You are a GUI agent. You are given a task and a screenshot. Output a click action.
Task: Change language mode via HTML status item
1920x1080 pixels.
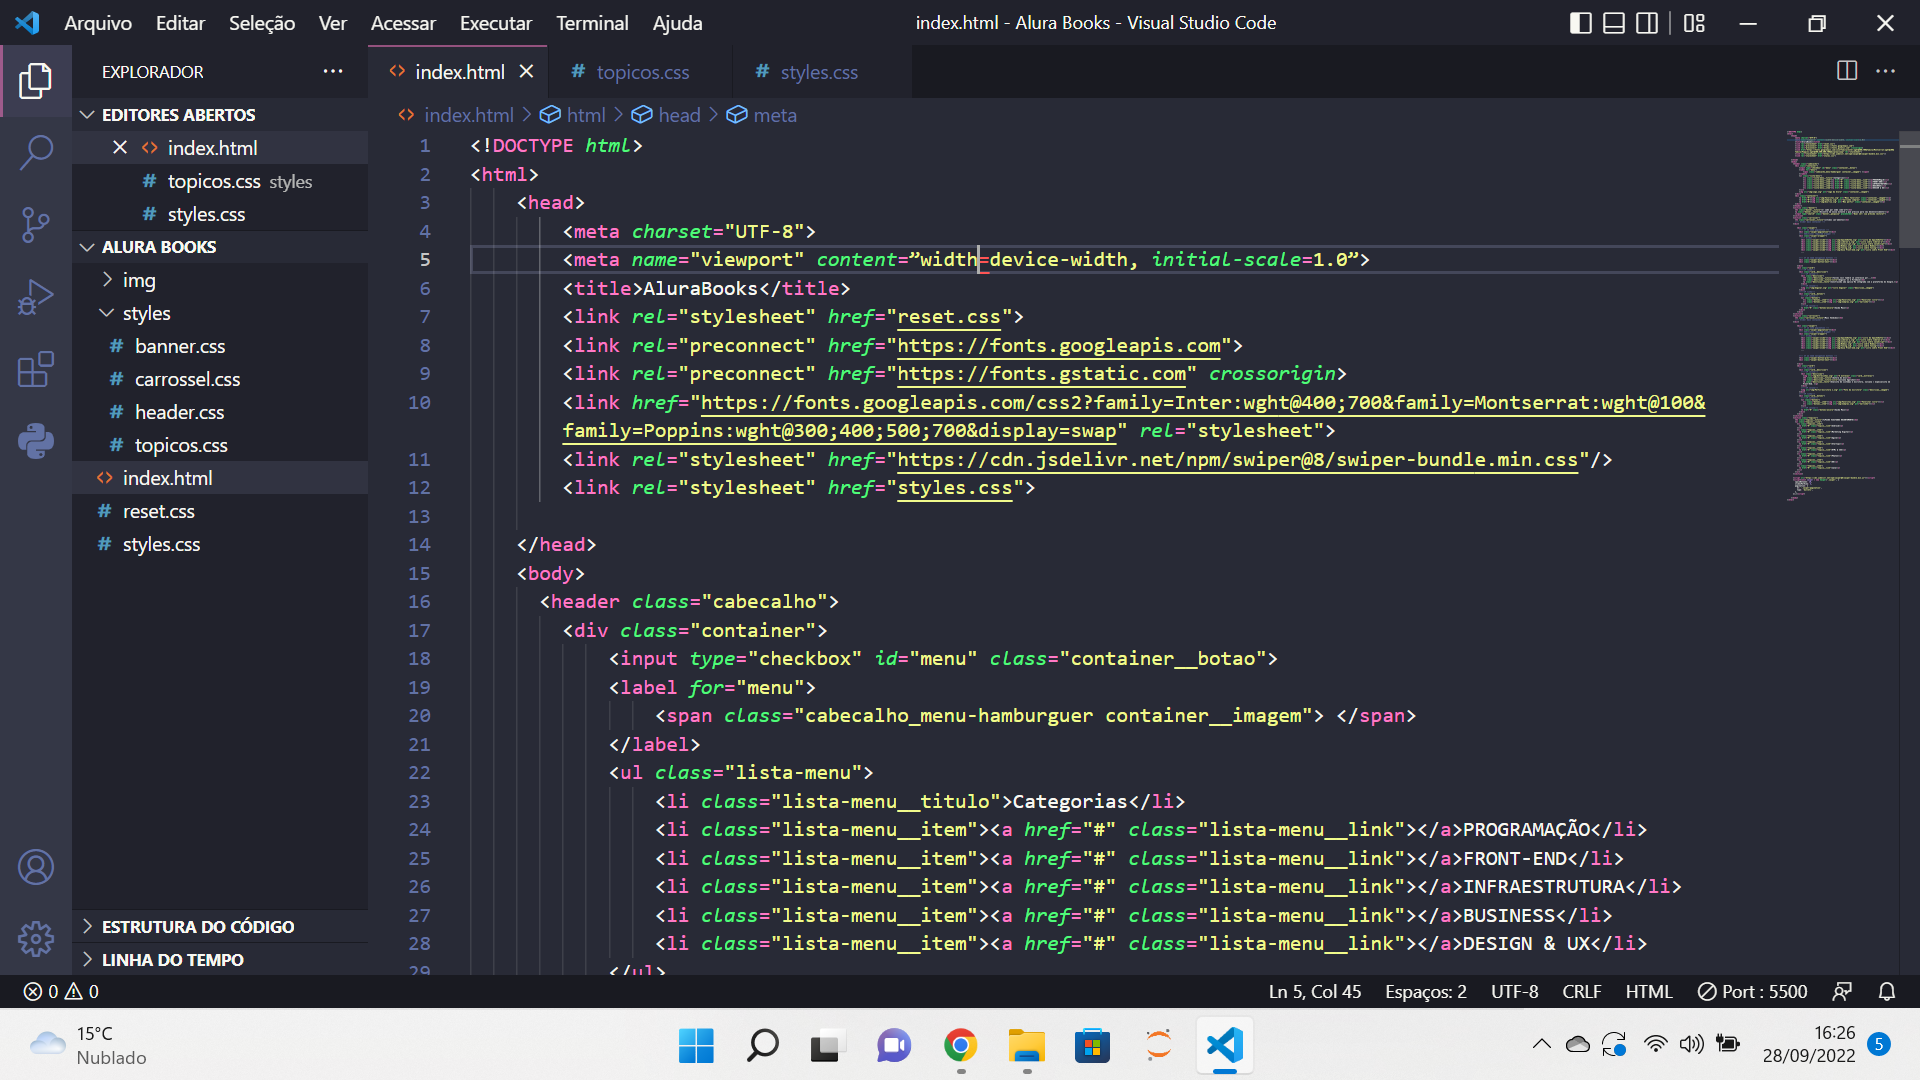1649,991
